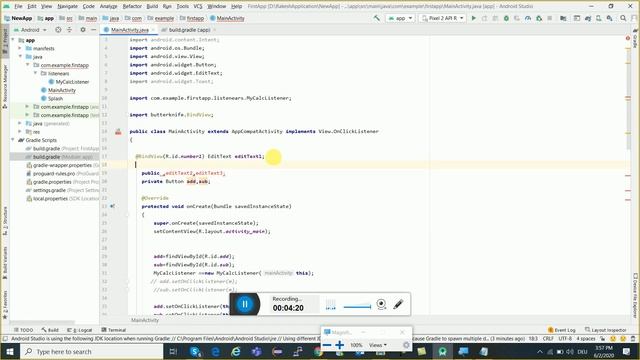Image resolution: width=640 pixels, height=360 pixels.
Task: Click scroll-from-source target icon in Project panel
Action: 58,30
